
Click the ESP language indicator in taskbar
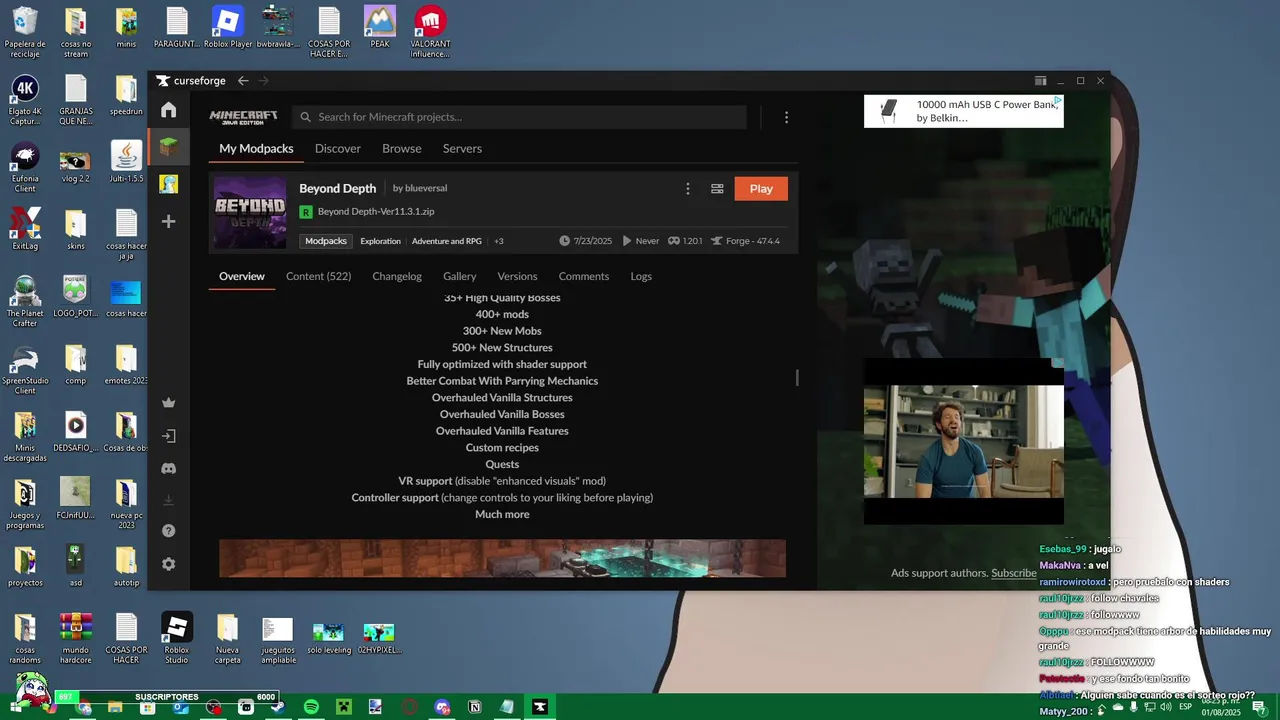1186,707
